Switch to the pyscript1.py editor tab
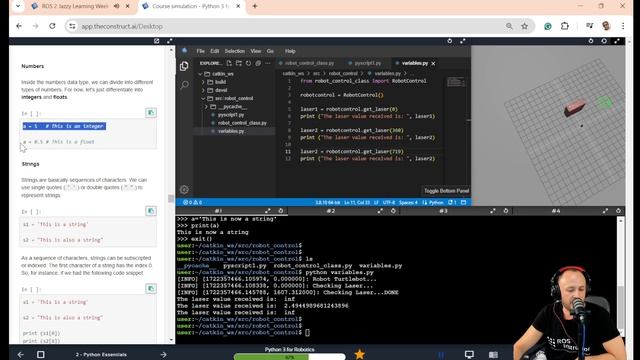Image resolution: width=640 pixels, height=360 pixels. 367,63
